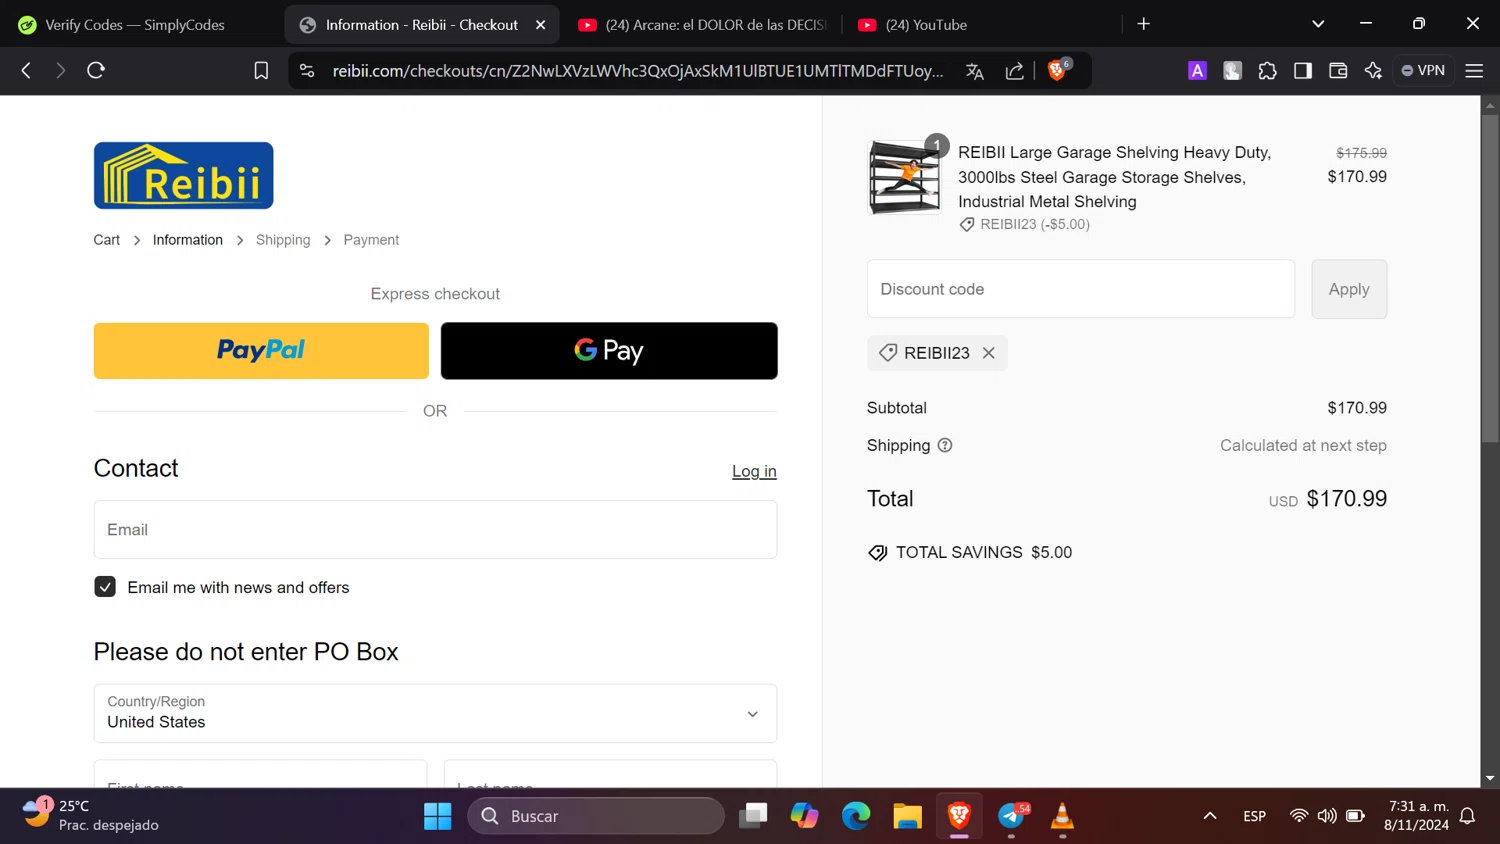Uncheck Email me with news and offers

(x=105, y=587)
